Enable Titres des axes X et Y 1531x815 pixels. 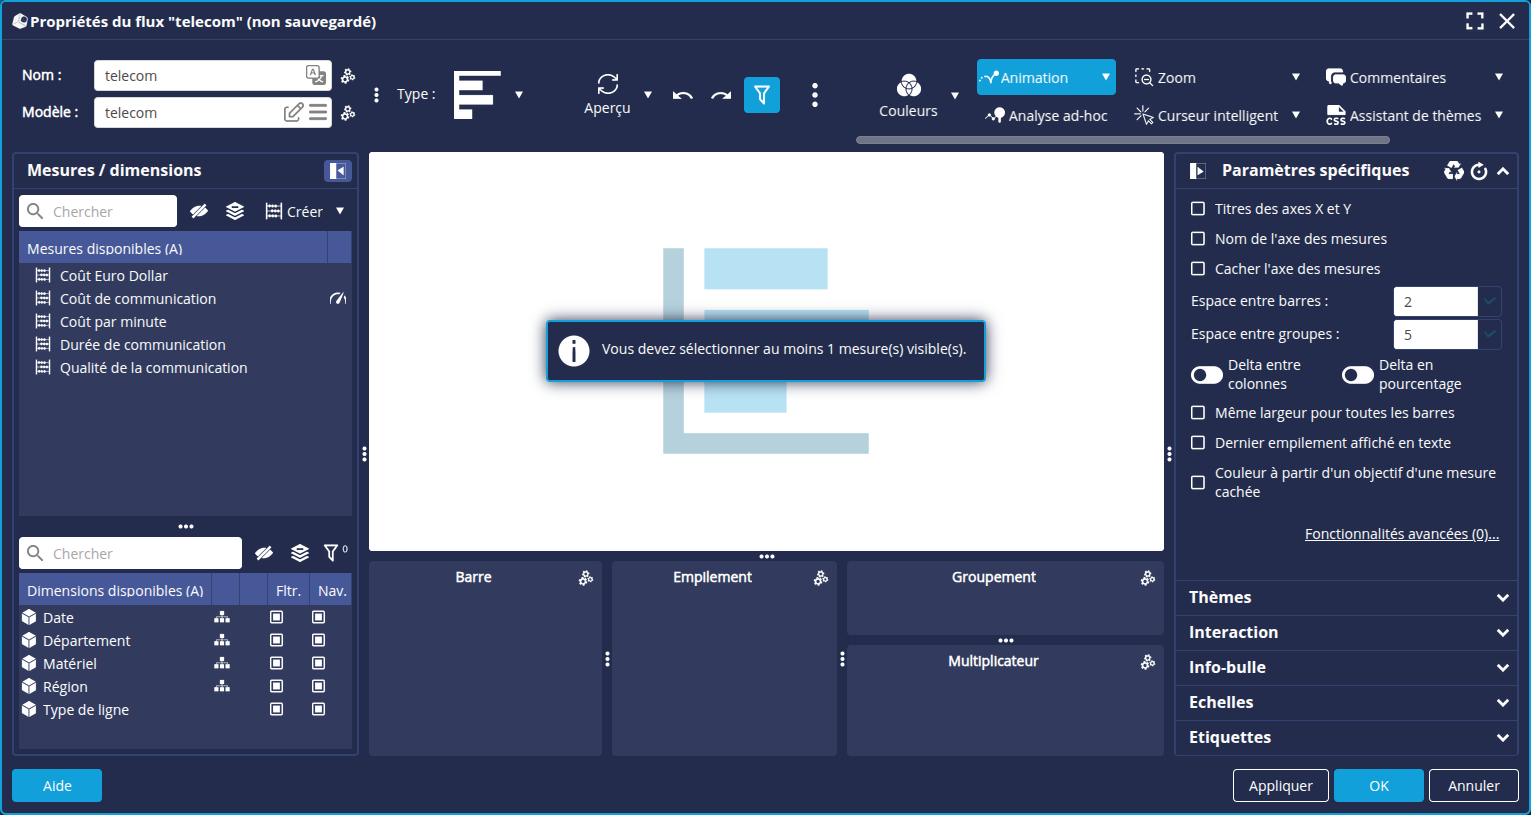1198,209
